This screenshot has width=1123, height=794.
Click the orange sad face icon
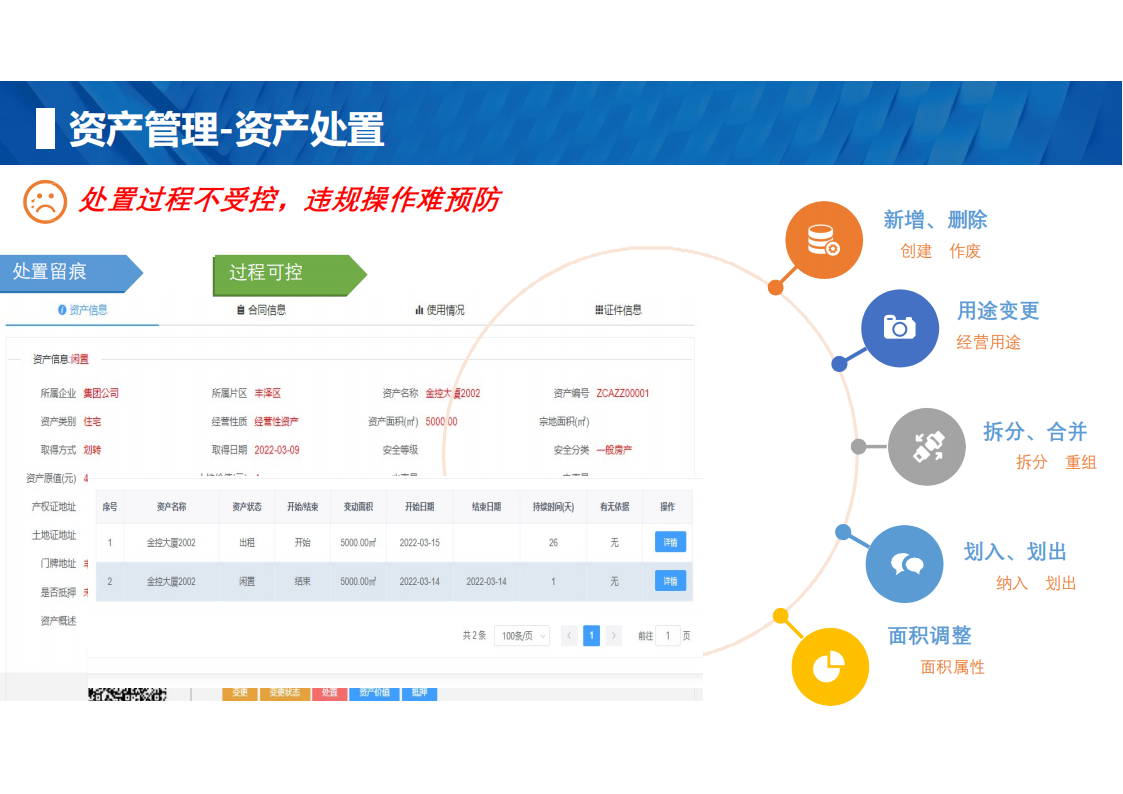pos(45,202)
